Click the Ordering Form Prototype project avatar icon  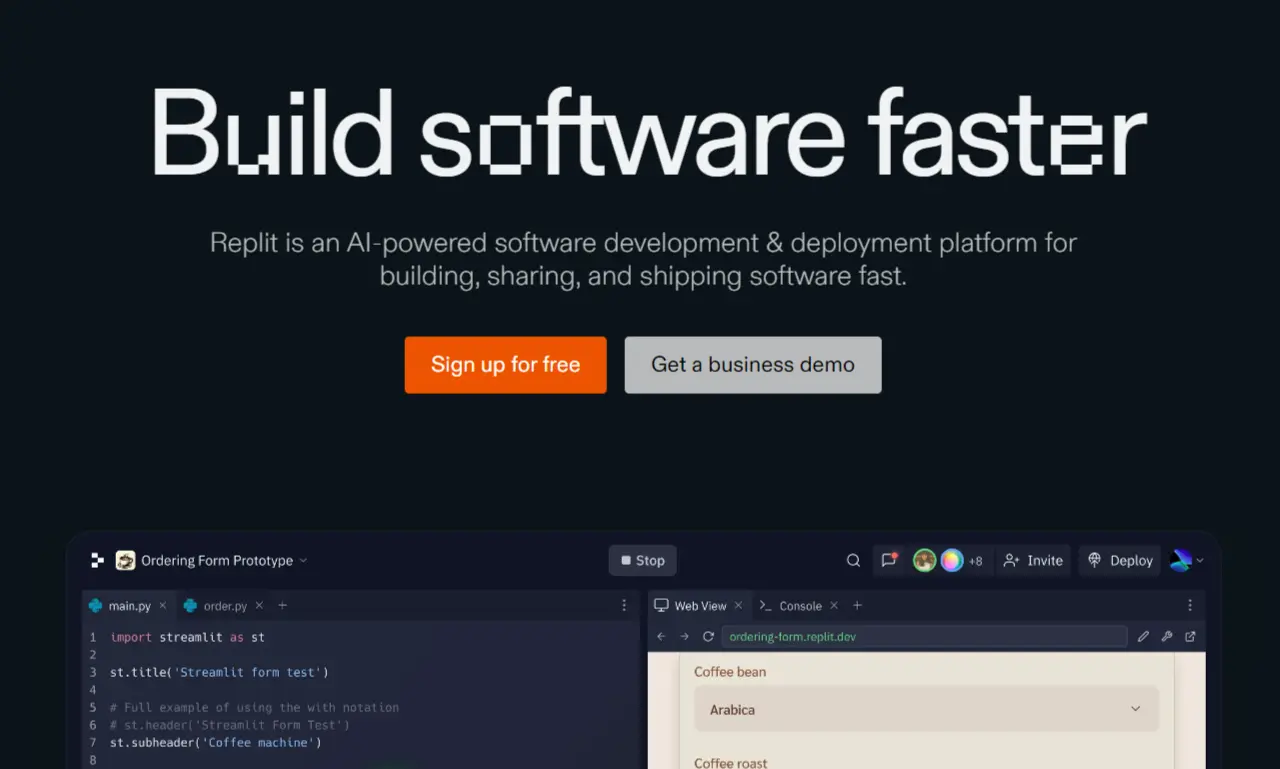pyautogui.click(x=125, y=560)
